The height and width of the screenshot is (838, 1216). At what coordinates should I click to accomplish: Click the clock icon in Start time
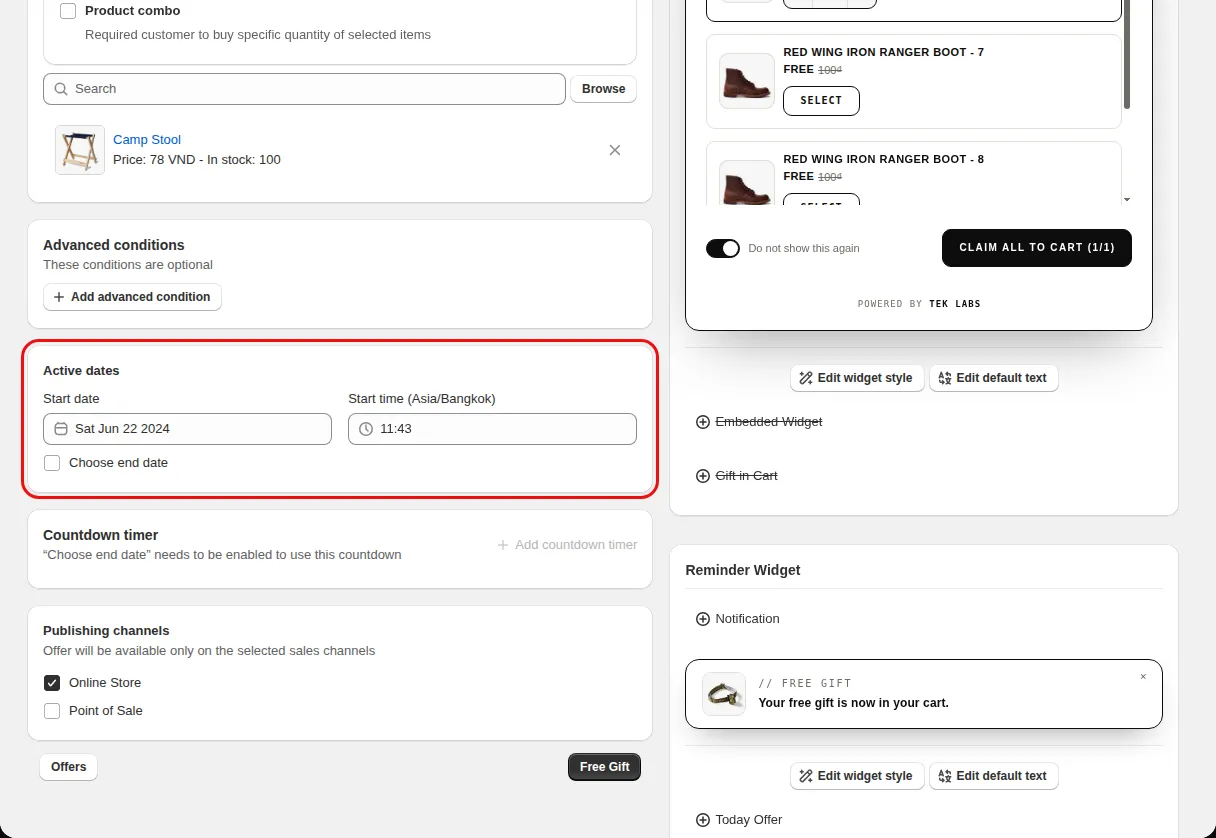pos(366,429)
